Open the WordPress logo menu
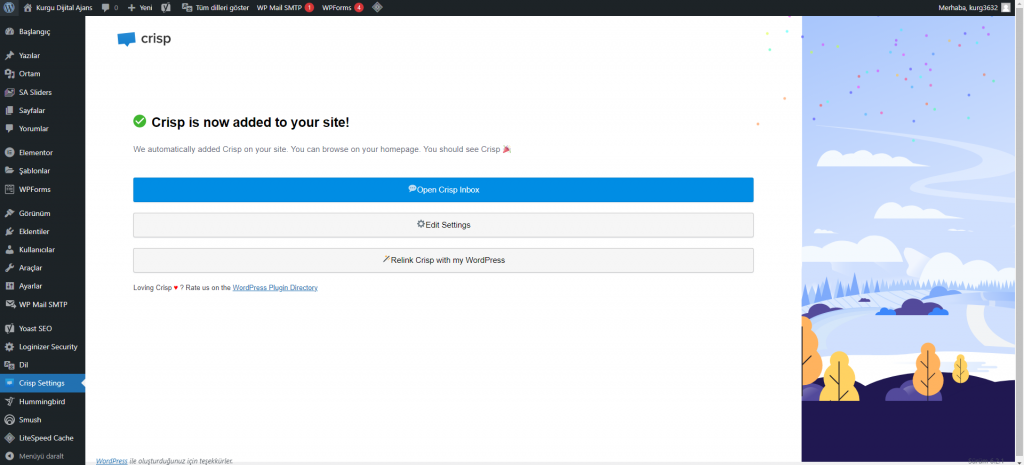The image size is (1024, 465). [9, 8]
